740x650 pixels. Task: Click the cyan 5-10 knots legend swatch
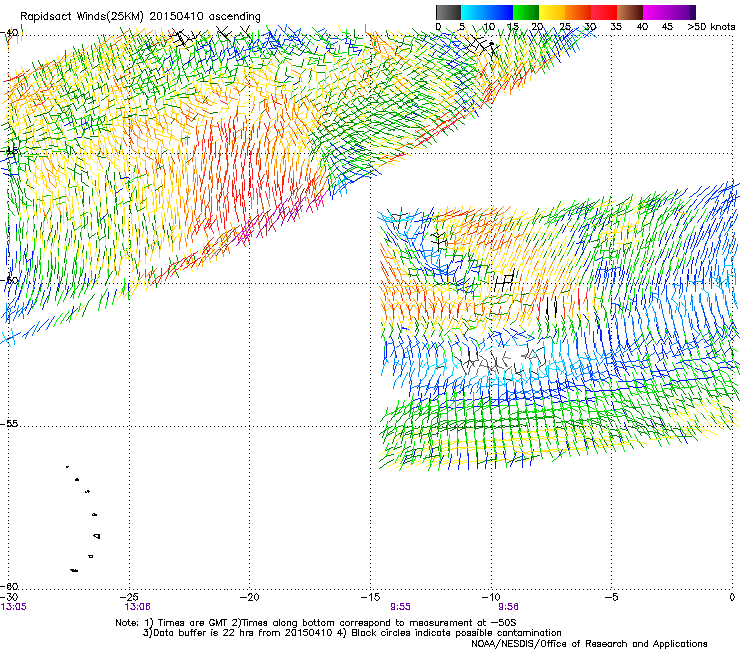click(x=473, y=12)
